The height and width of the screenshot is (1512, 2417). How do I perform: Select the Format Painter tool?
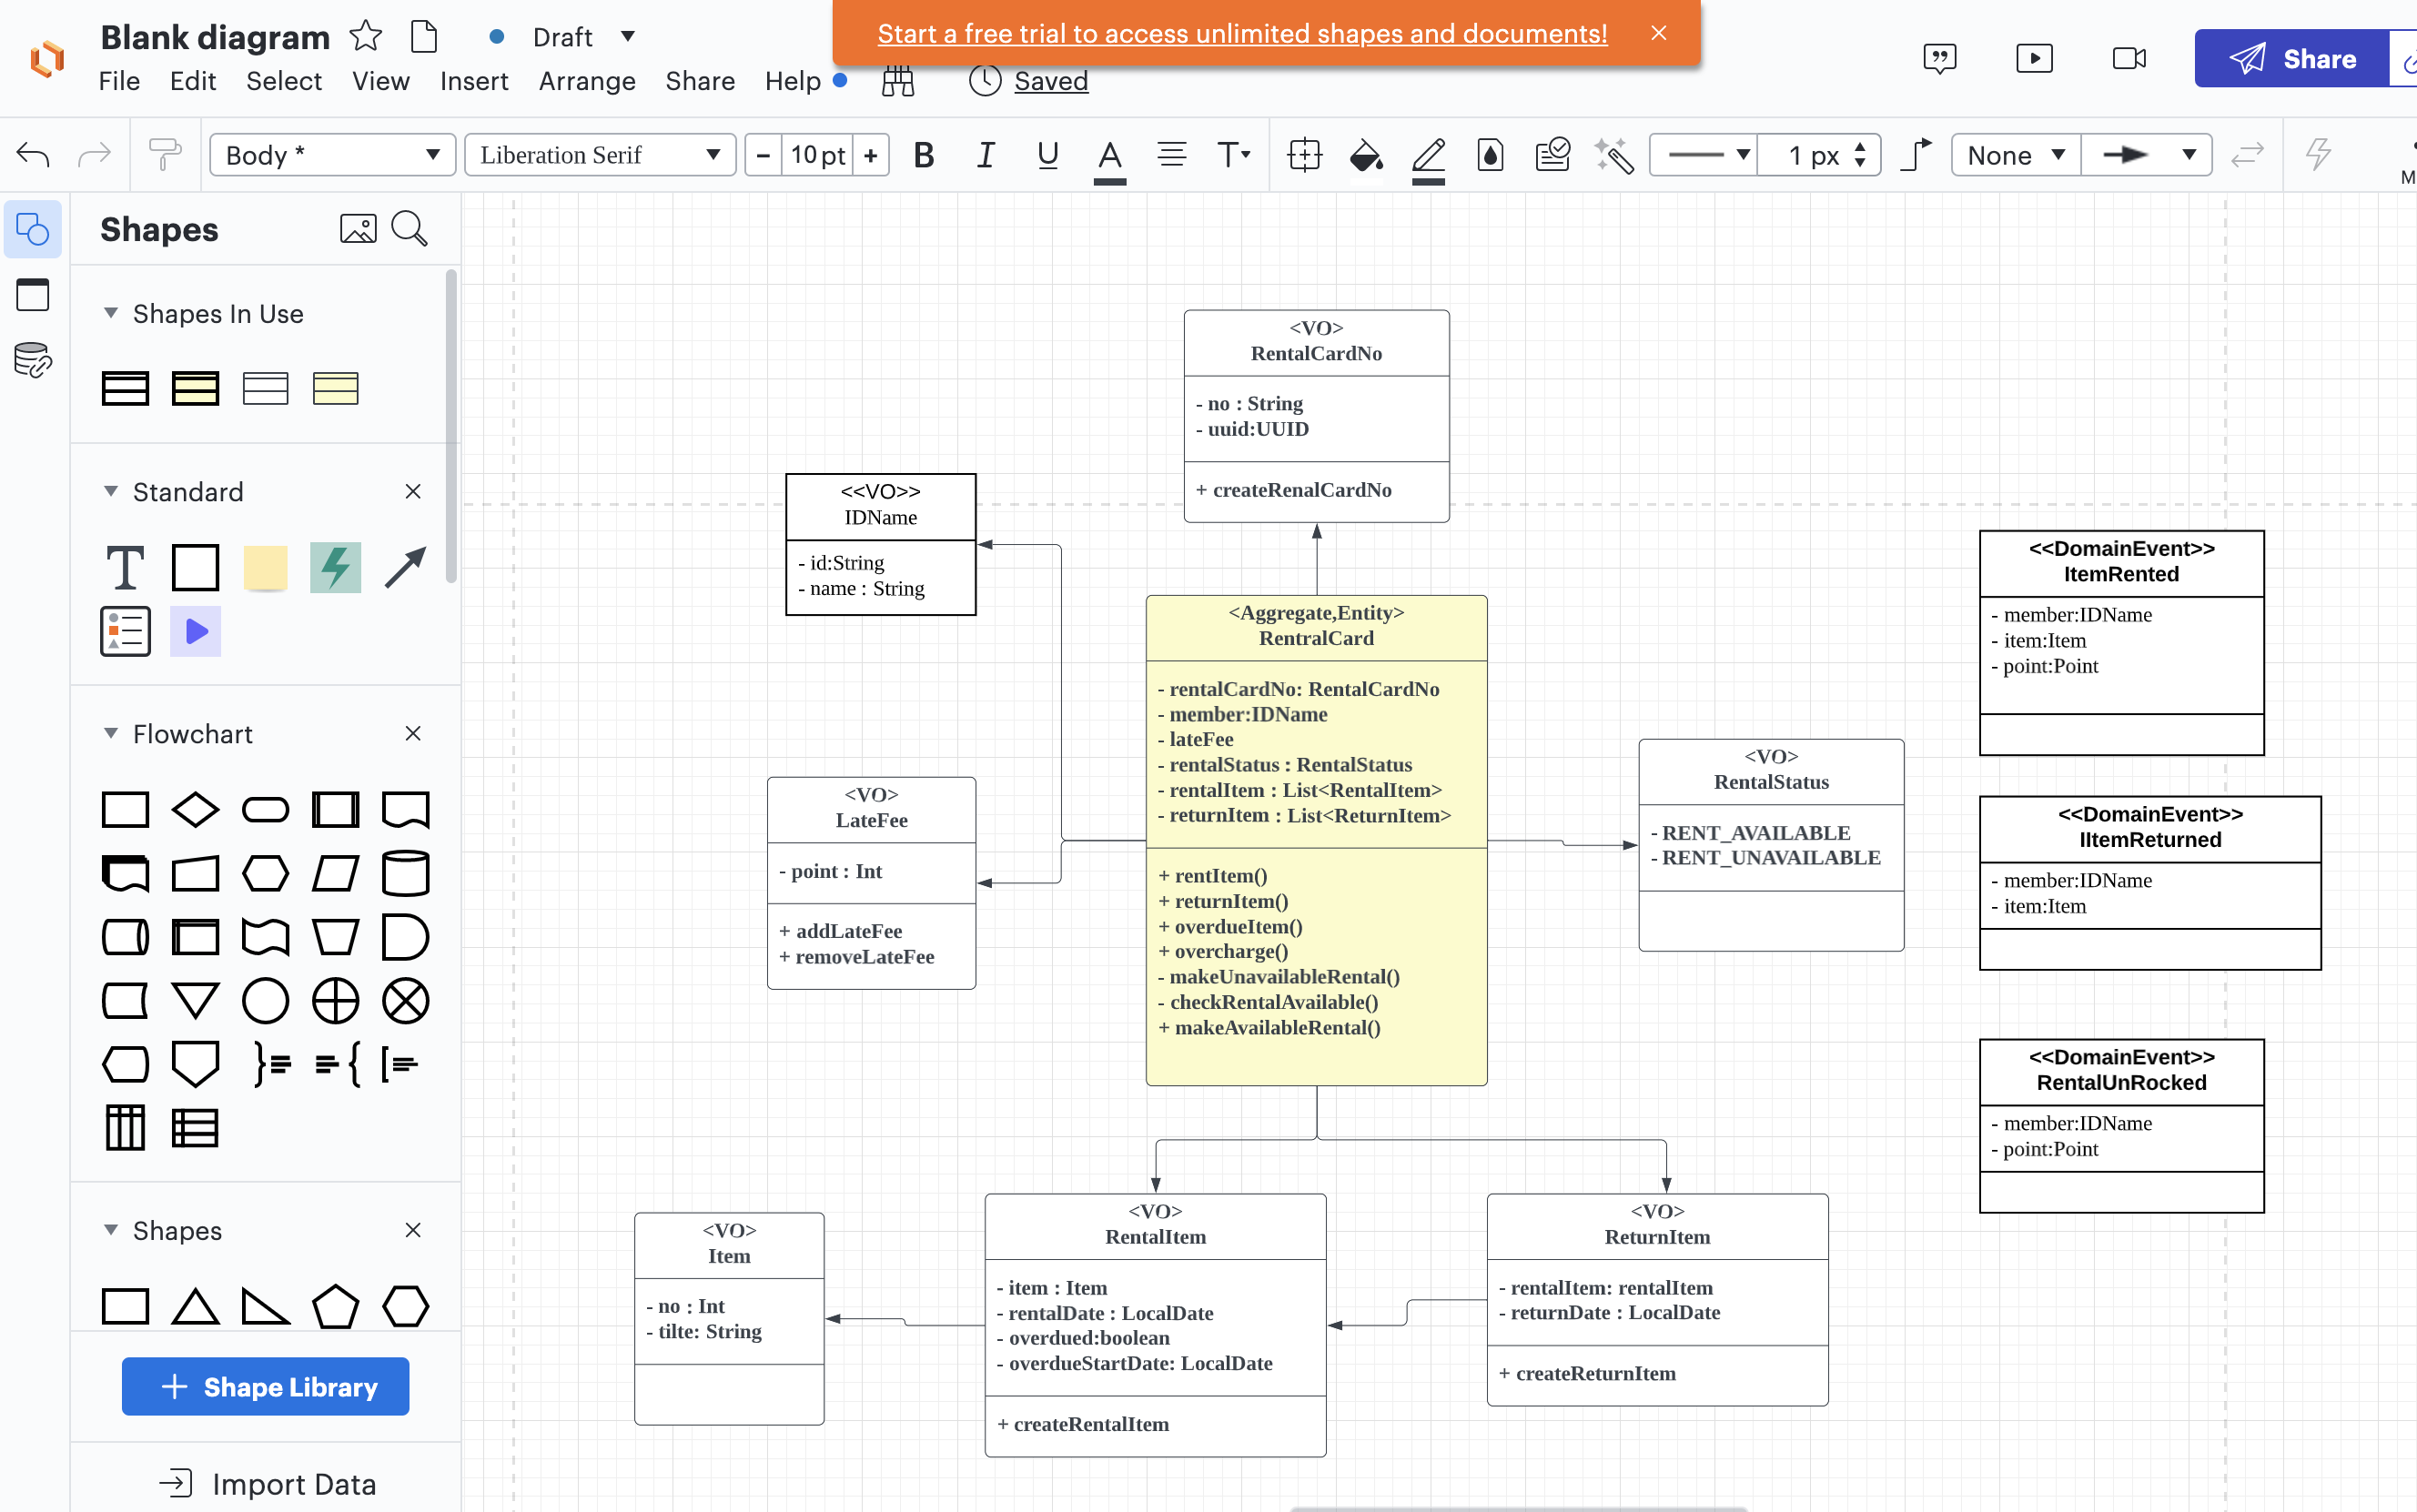[164, 155]
